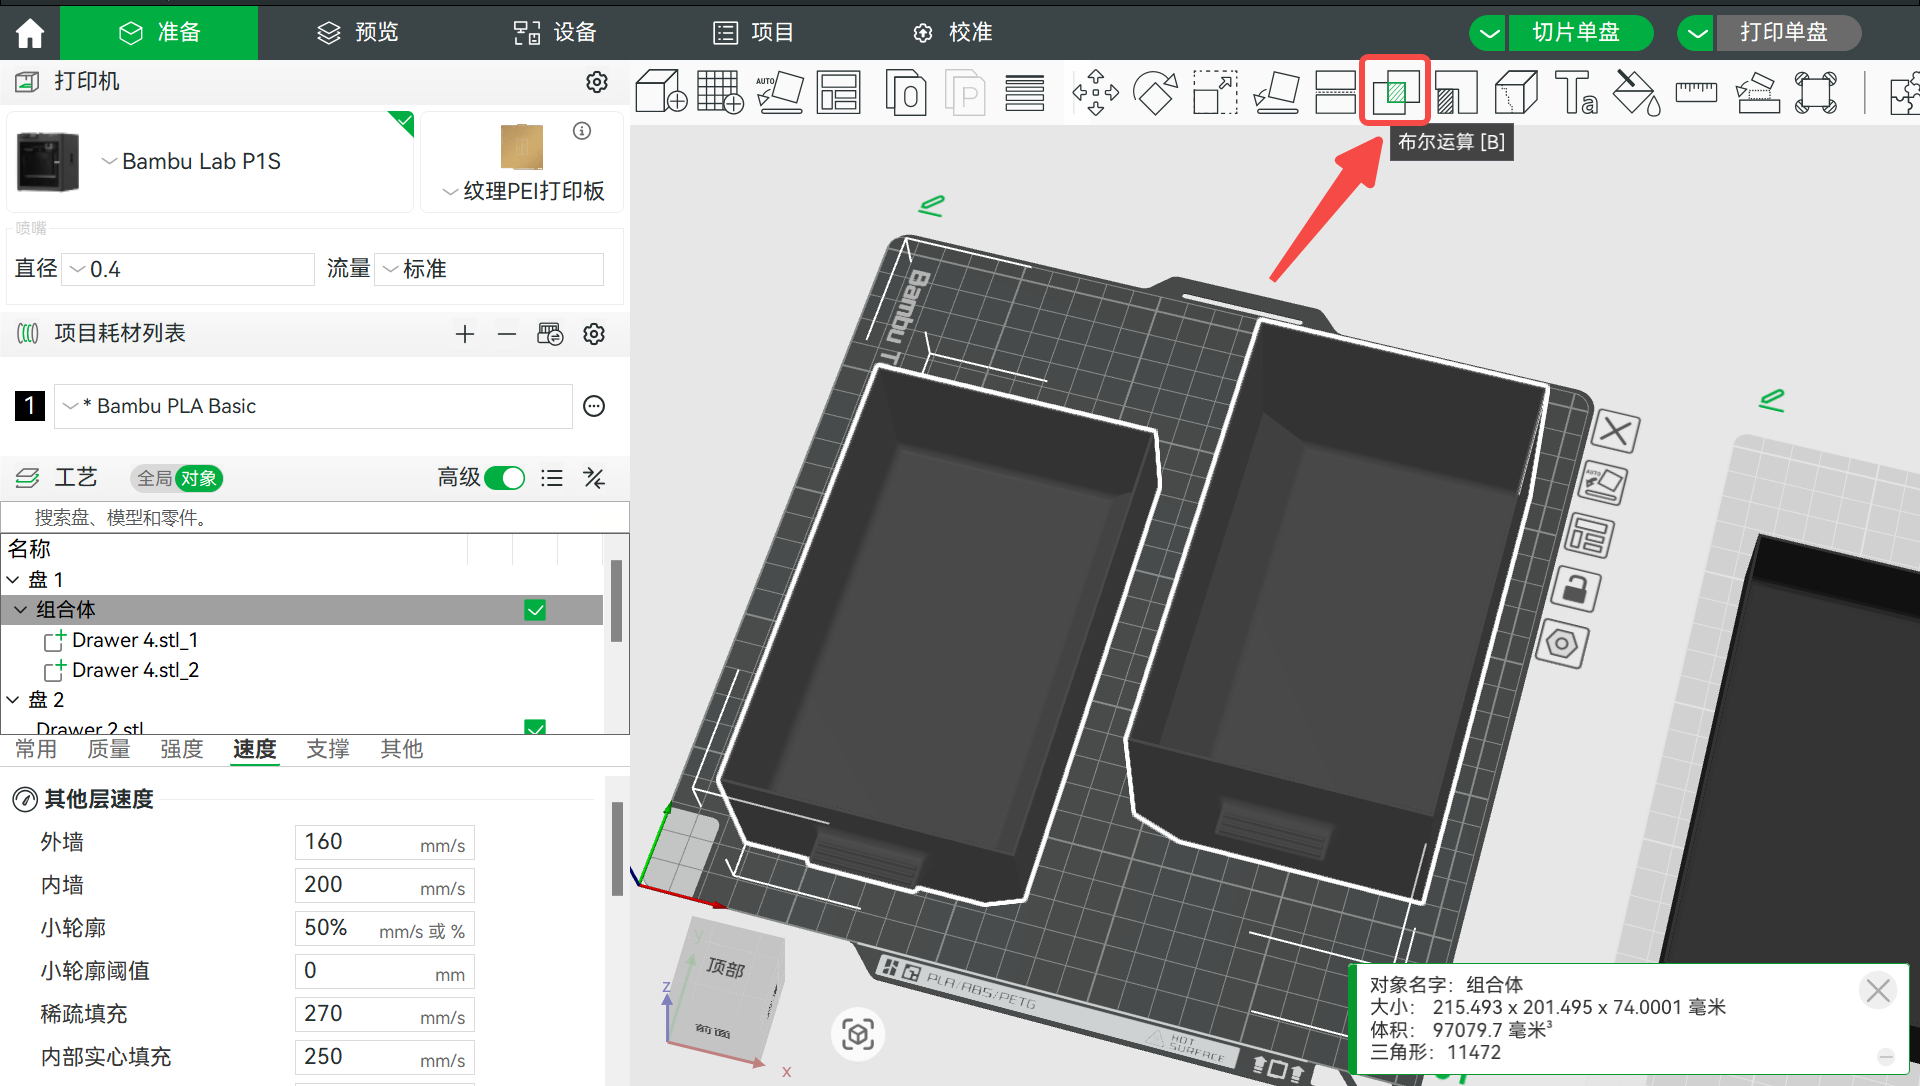Viewport: 1920px width, 1086px height.
Task: Select the Move tool
Action: [1096, 92]
